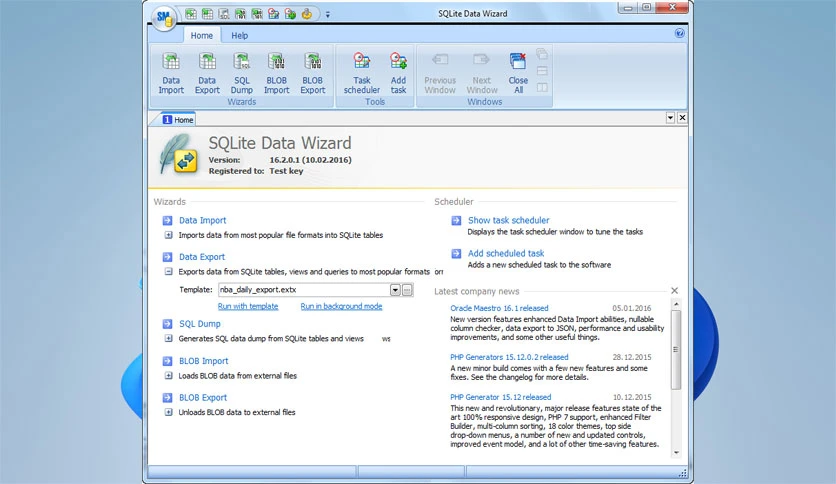Click the version text '16.2.0.1 (10.02.2016)'
The width and height of the screenshot is (836, 484).
pos(310,160)
